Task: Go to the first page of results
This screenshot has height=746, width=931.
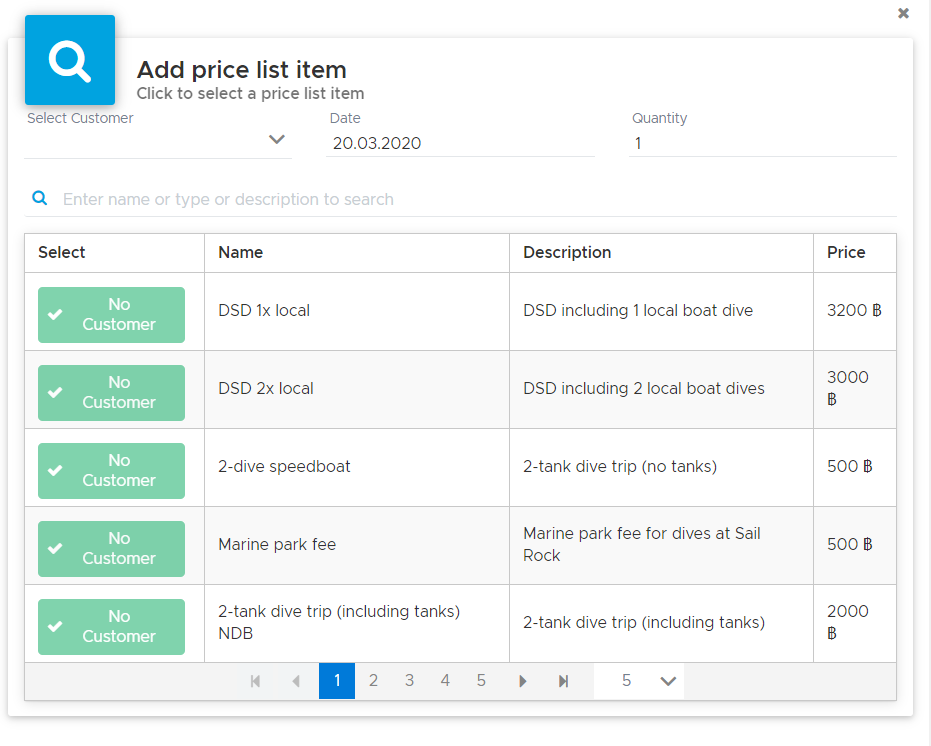Action: 255,681
